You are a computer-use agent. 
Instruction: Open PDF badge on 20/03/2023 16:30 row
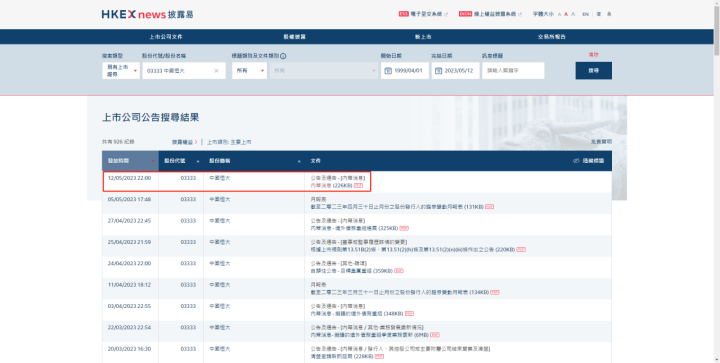pos(379,356)
